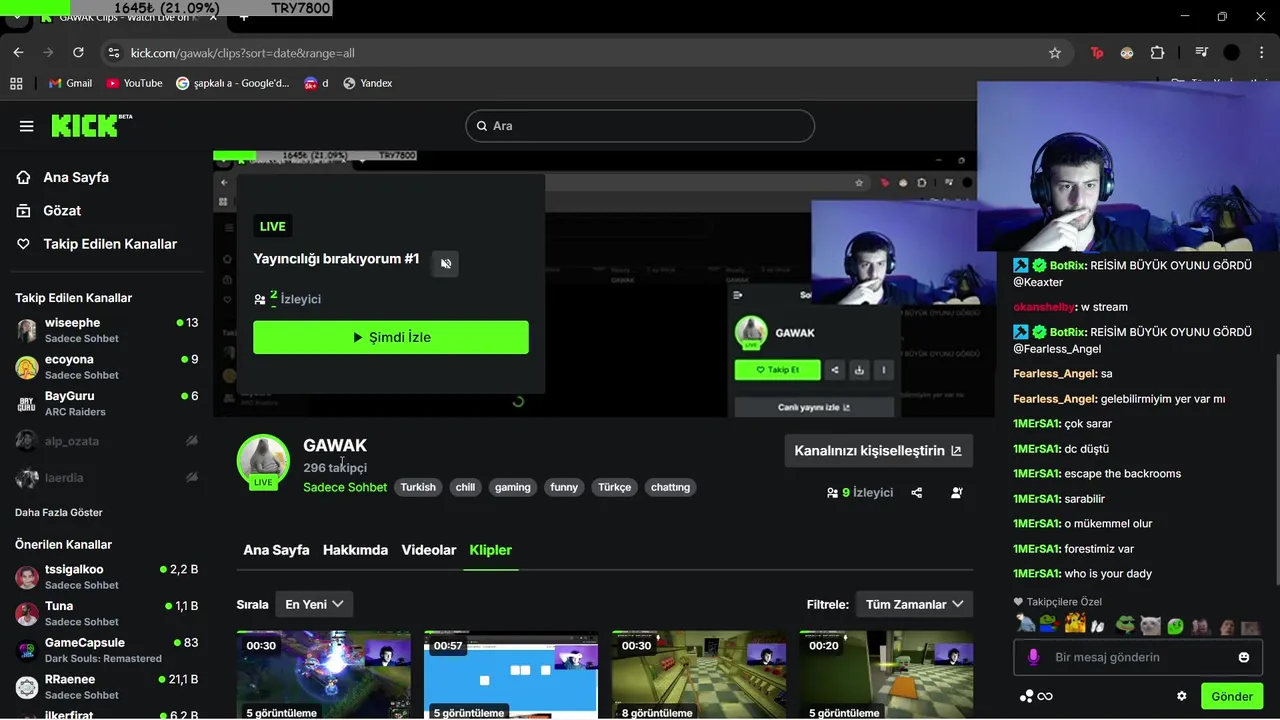
Task: Open offline laerdia channel
Action: (106, 478)
